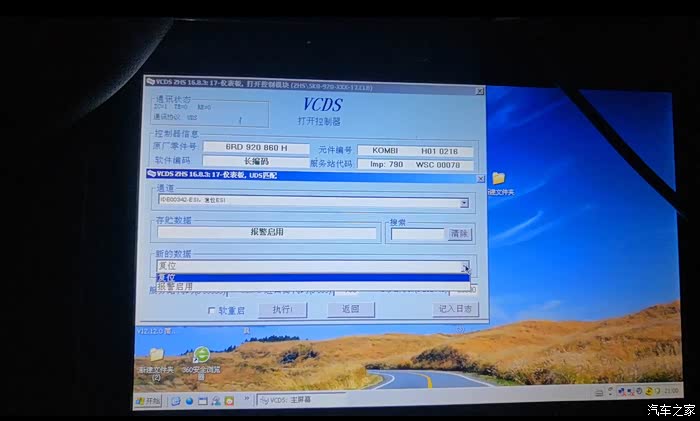Collapse the 新的数据 dropdown arrow
700x421 pixels.
pyautogui.click(x=465, y=267)
